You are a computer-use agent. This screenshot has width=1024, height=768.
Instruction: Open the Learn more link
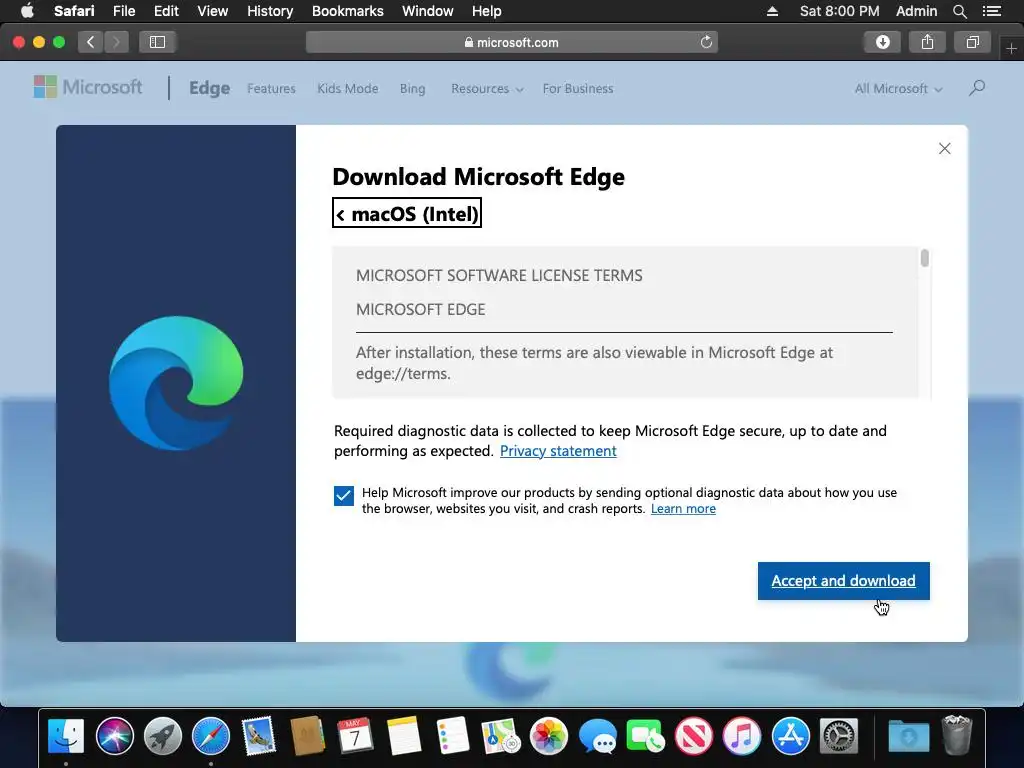683,509
